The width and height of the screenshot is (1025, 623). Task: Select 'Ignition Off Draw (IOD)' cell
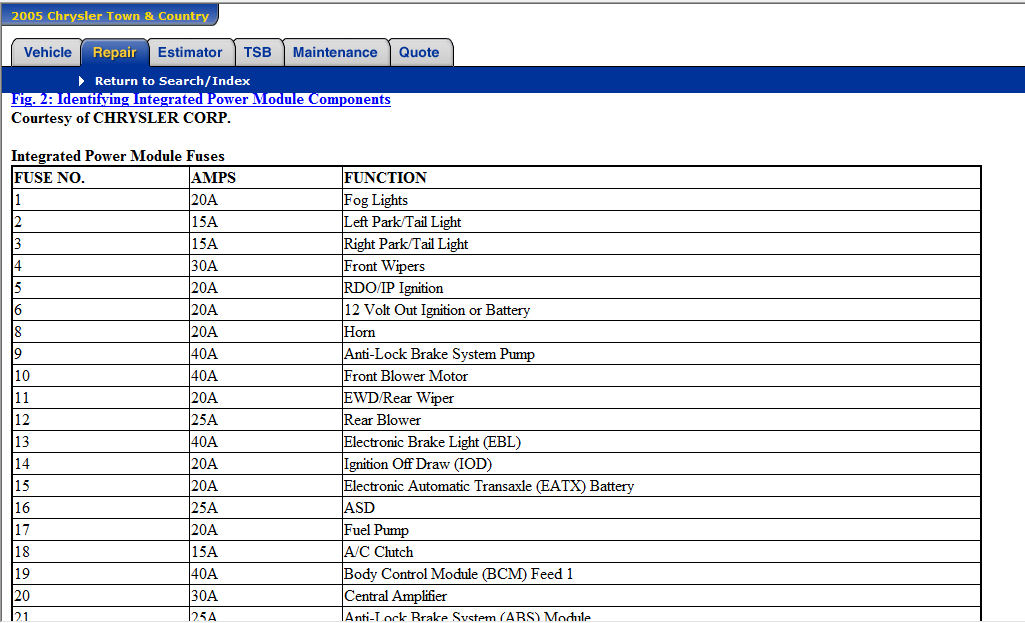[661, 464]
